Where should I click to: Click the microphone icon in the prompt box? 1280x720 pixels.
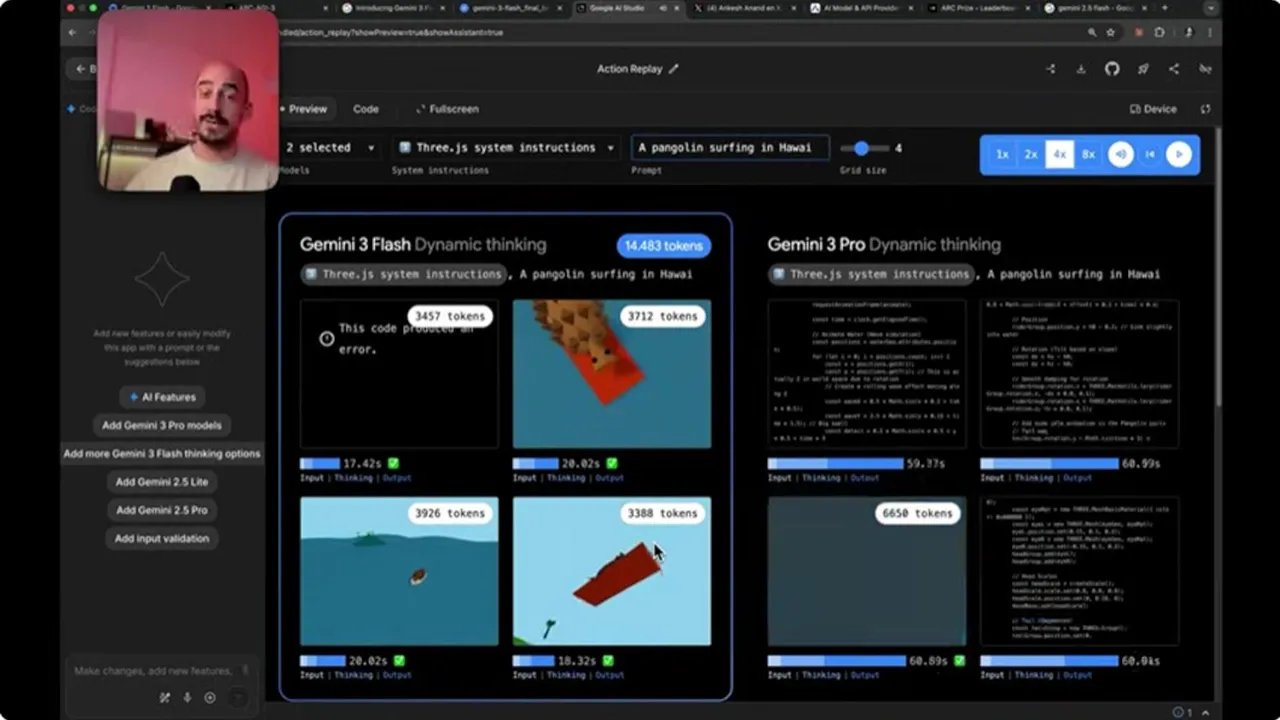[187, 698]
